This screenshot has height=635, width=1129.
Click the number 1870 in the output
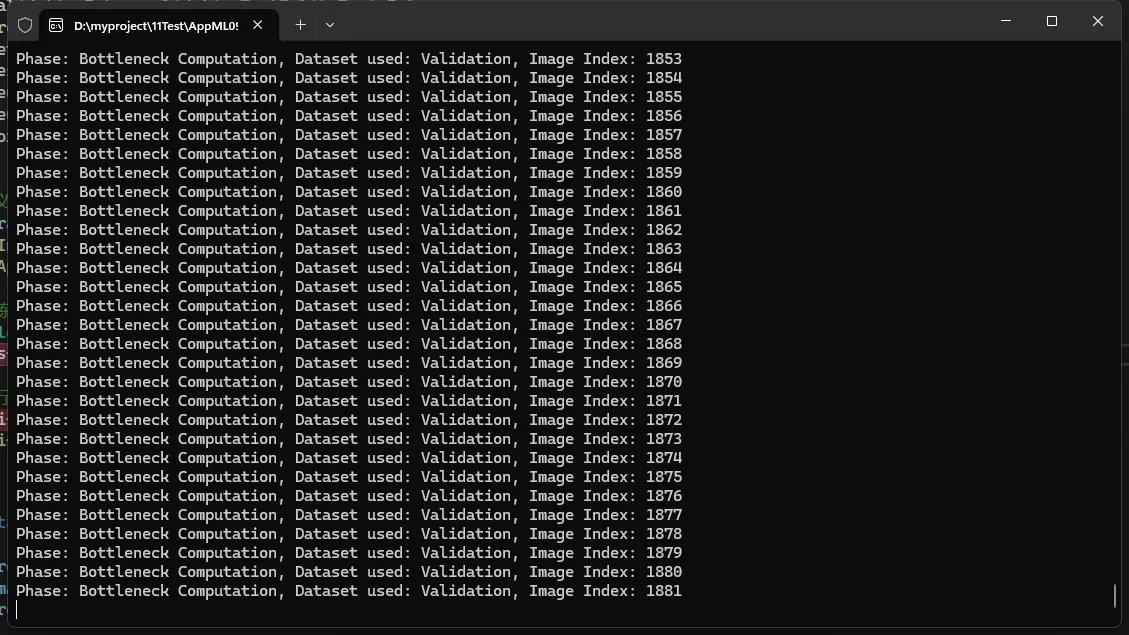pyautogui.click(x=663, y=382)
